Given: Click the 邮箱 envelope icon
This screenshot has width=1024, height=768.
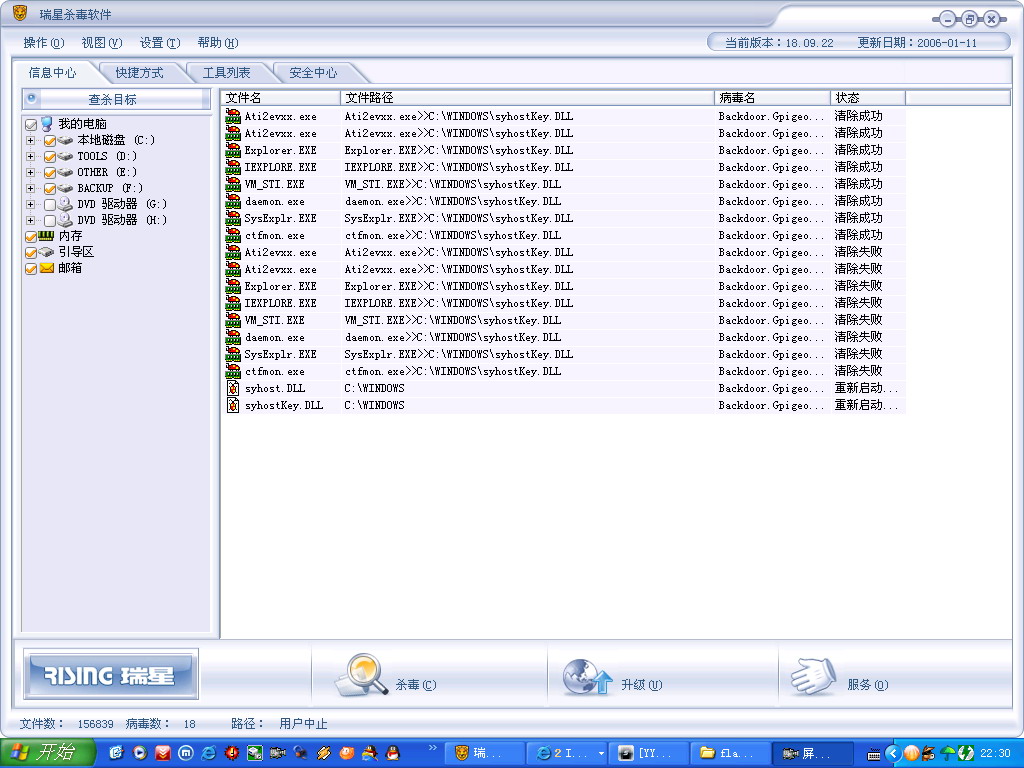Looking at the screenshot, I should coord(46,268).
